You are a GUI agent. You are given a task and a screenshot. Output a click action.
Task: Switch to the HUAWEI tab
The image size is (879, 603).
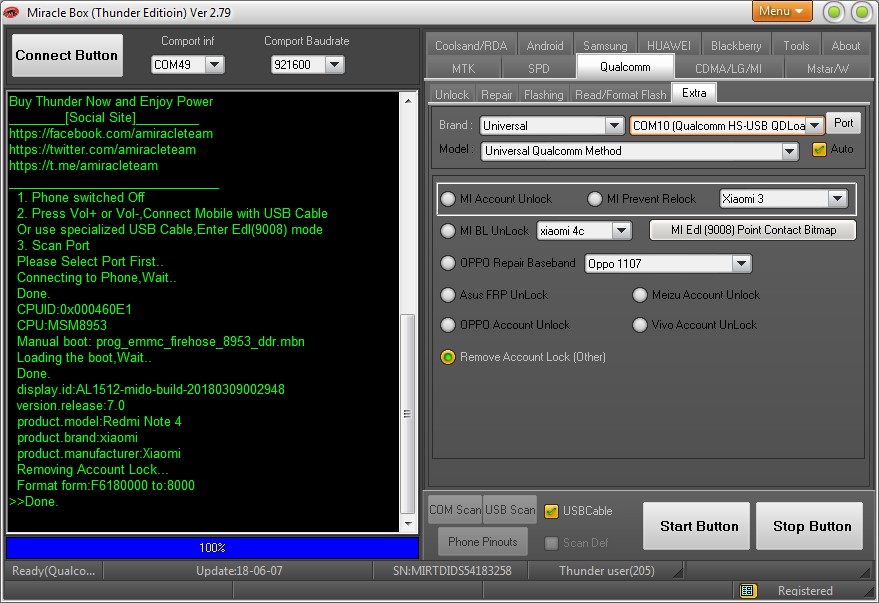669,45
